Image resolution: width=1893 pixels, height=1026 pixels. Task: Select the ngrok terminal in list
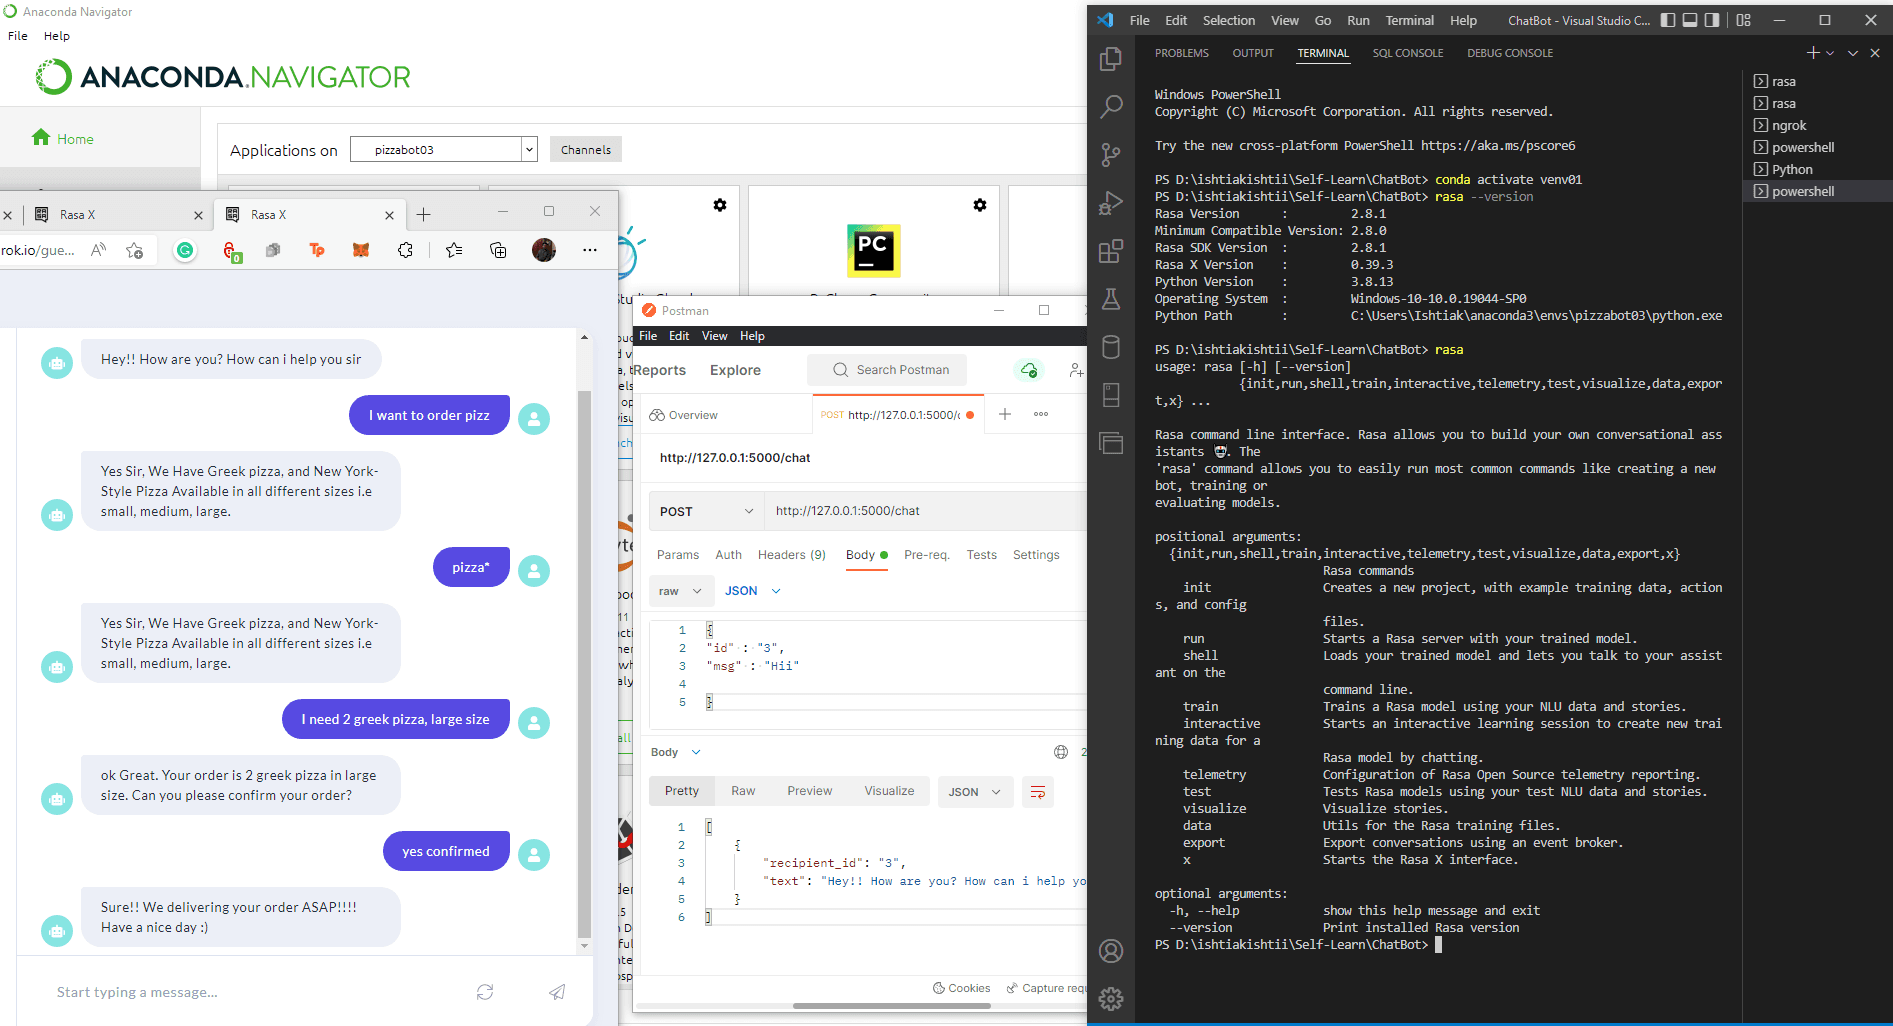pyautogui.click(x=1788, y=126)
